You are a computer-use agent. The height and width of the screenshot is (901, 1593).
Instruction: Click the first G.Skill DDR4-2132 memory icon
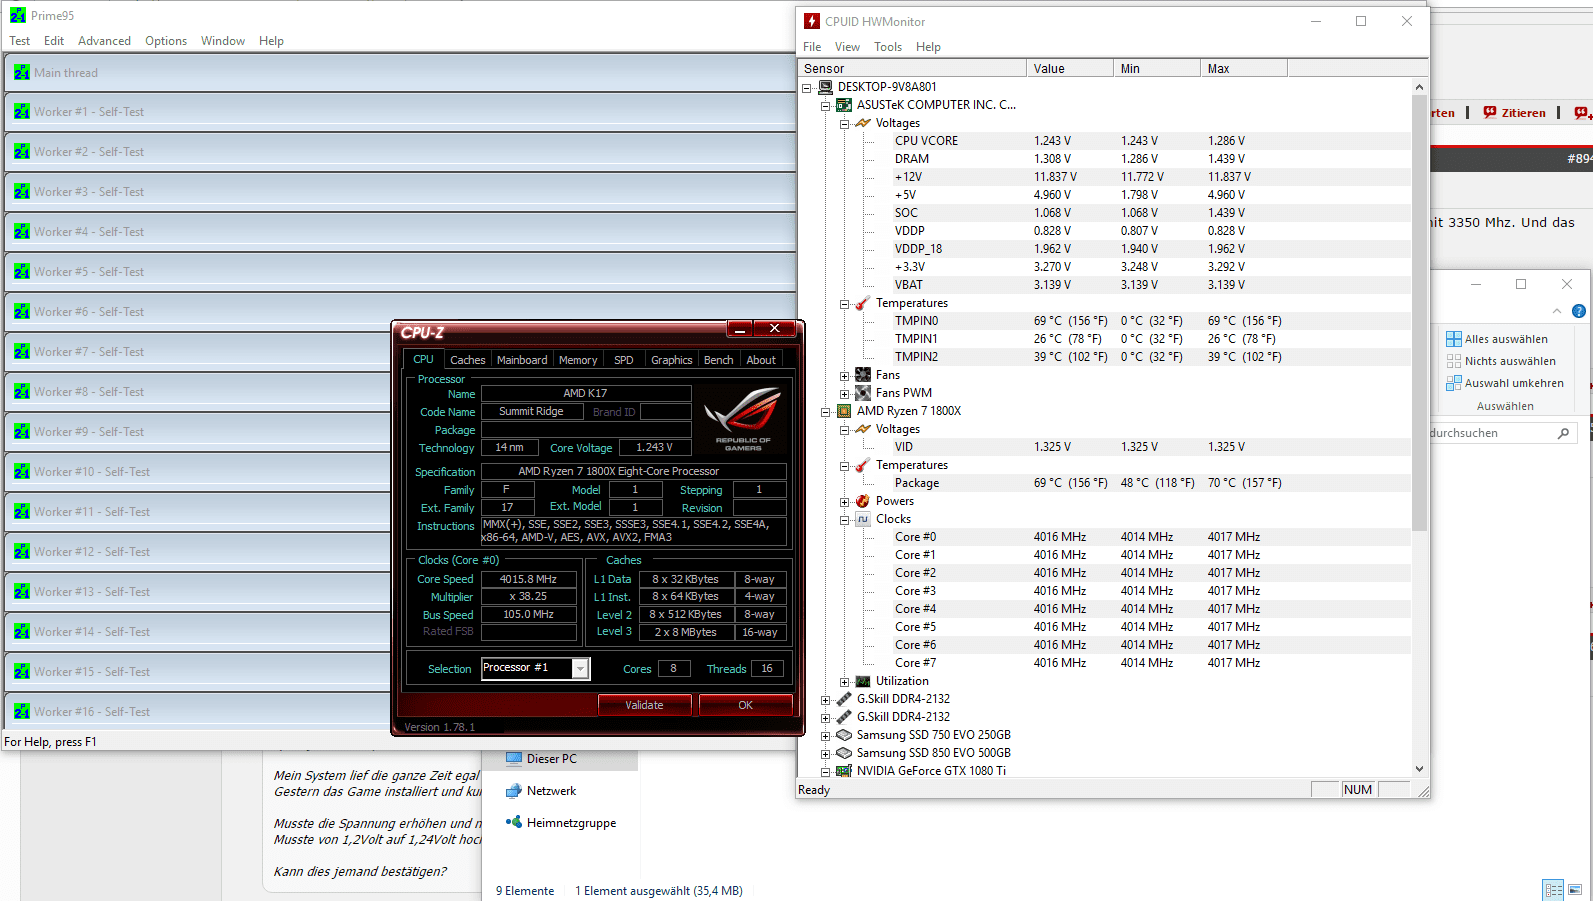click(844, 699)
